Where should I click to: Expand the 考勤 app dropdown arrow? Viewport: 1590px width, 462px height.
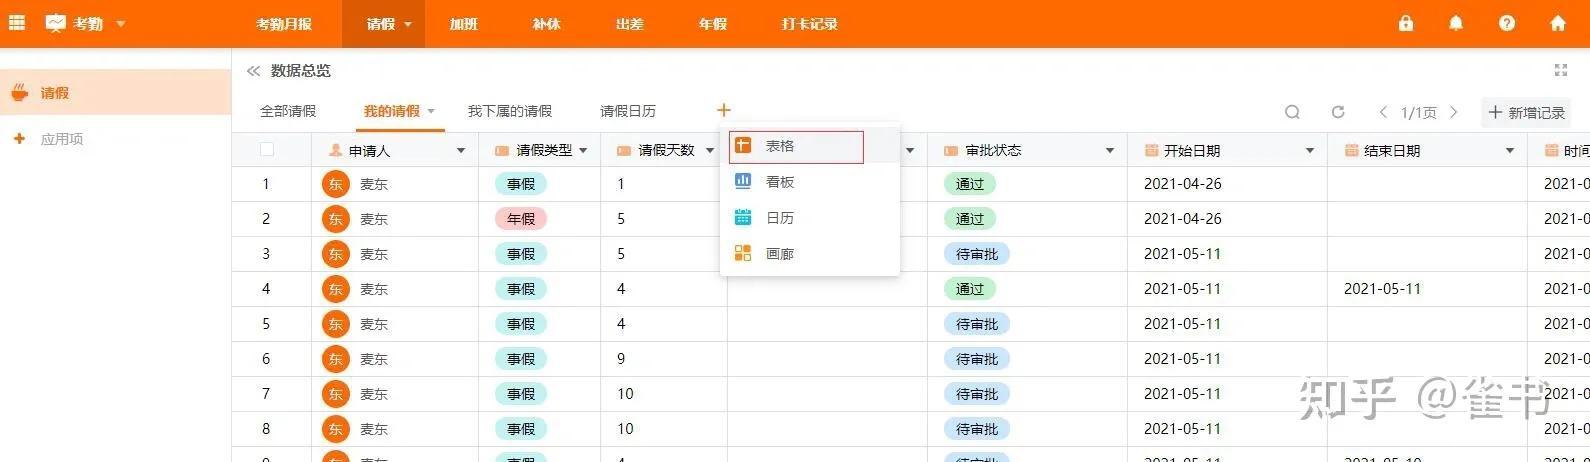pyautogui.click(x=121, y=24)
